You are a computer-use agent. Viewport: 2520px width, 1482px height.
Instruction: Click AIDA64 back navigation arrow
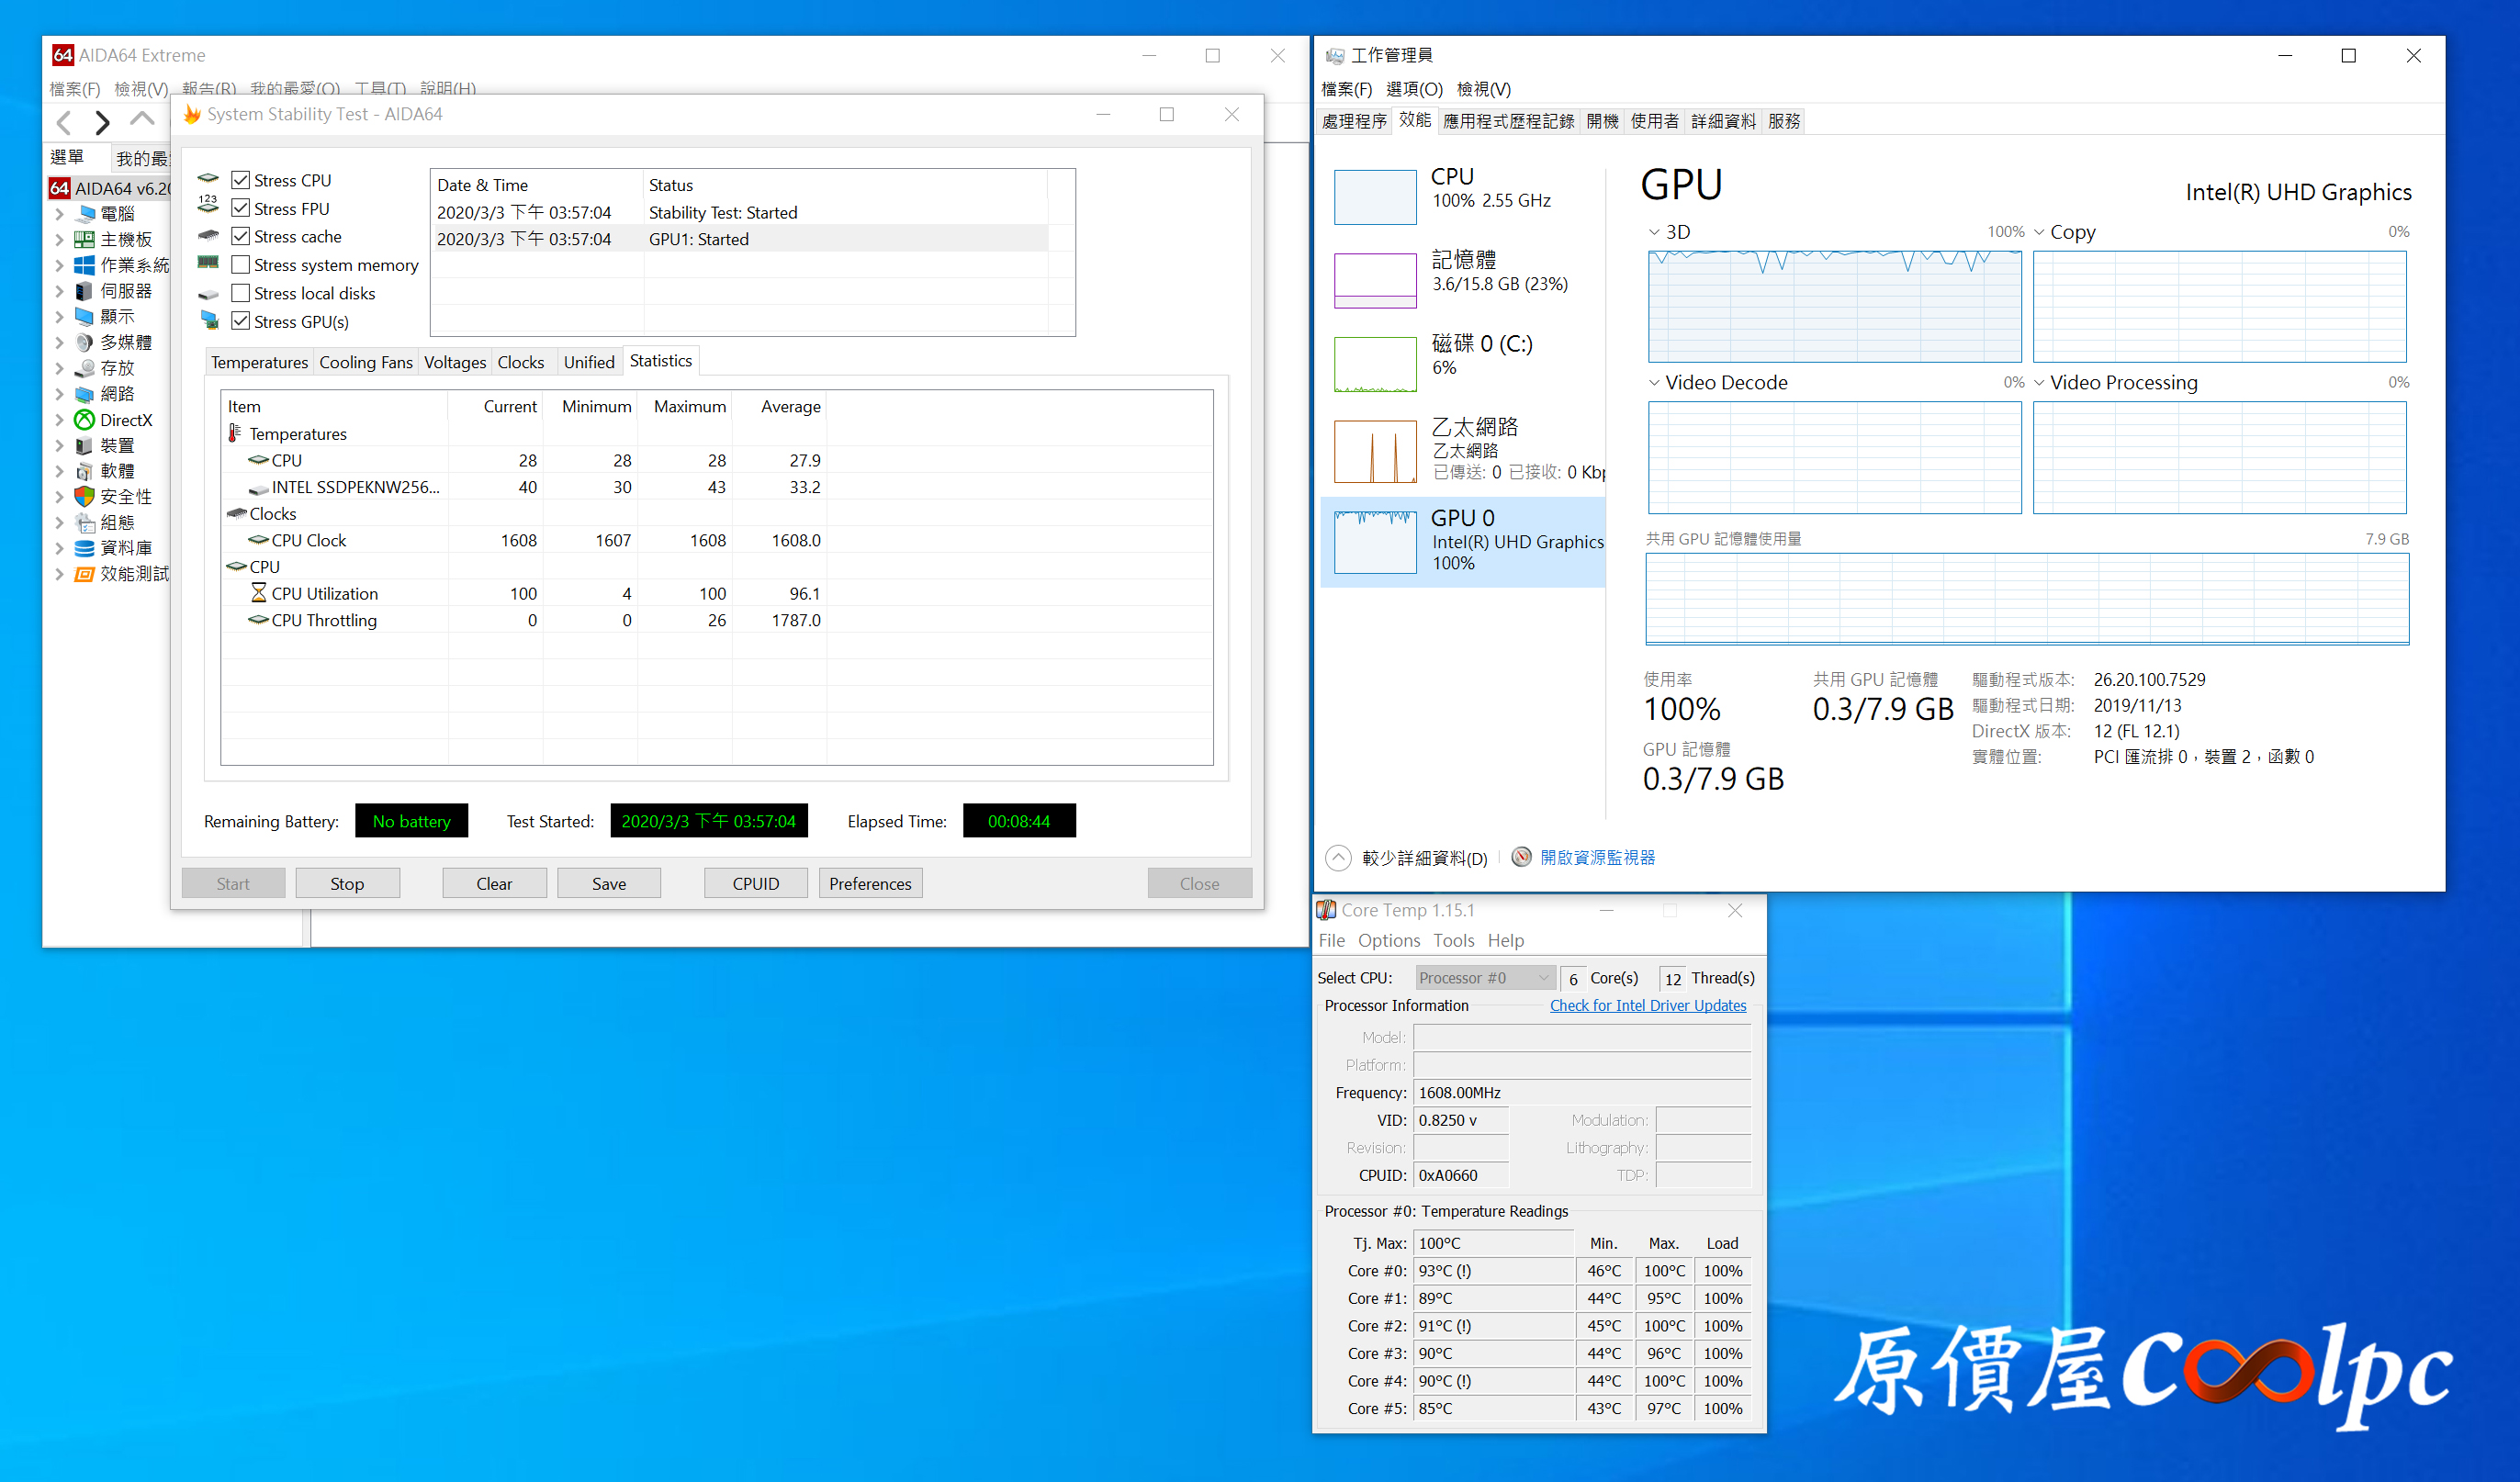(x=64, y=122)
